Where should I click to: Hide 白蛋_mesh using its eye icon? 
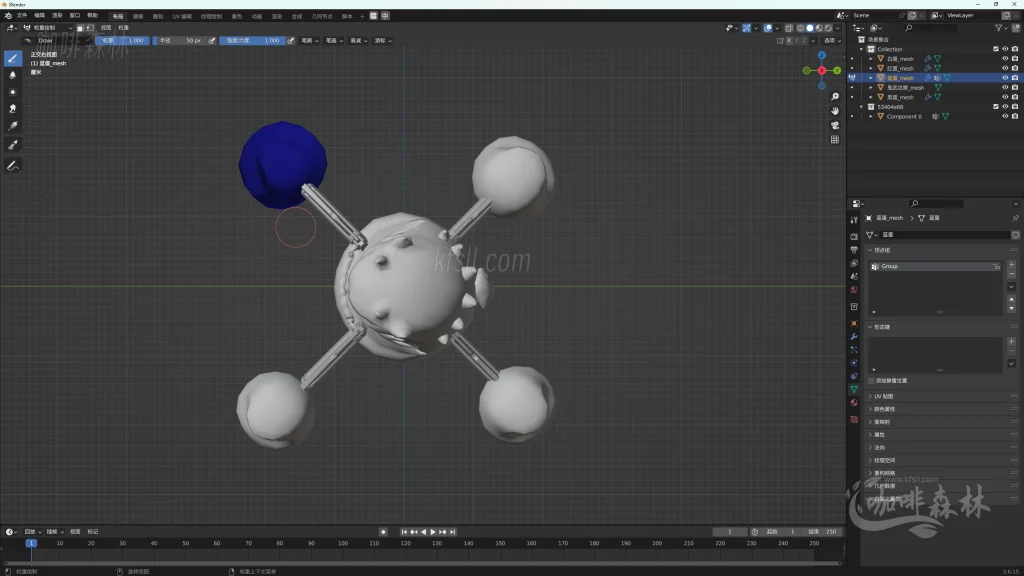(1005, 58)
